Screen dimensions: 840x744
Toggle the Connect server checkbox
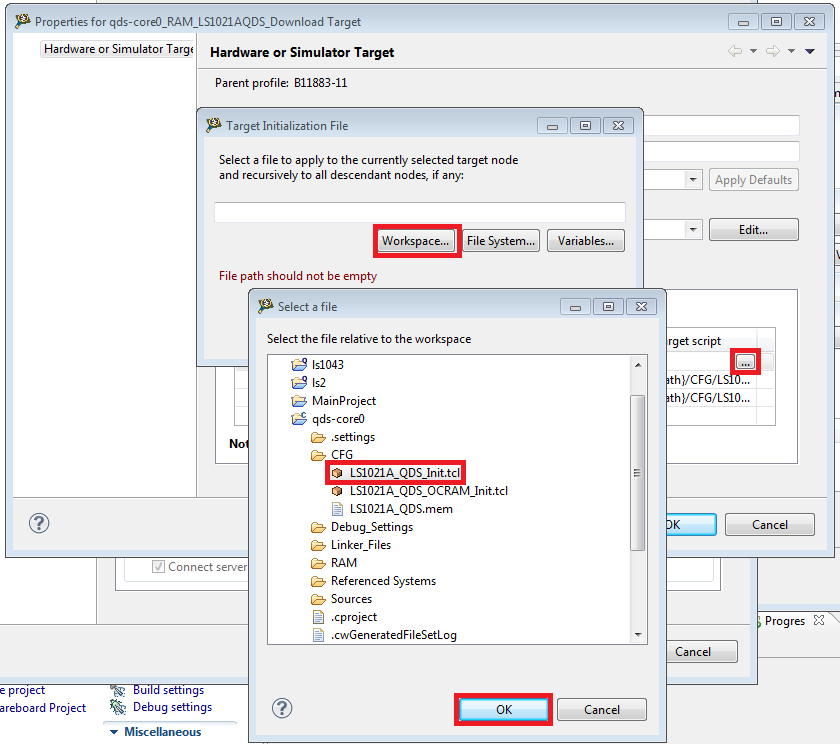click(x=158, y=566)
